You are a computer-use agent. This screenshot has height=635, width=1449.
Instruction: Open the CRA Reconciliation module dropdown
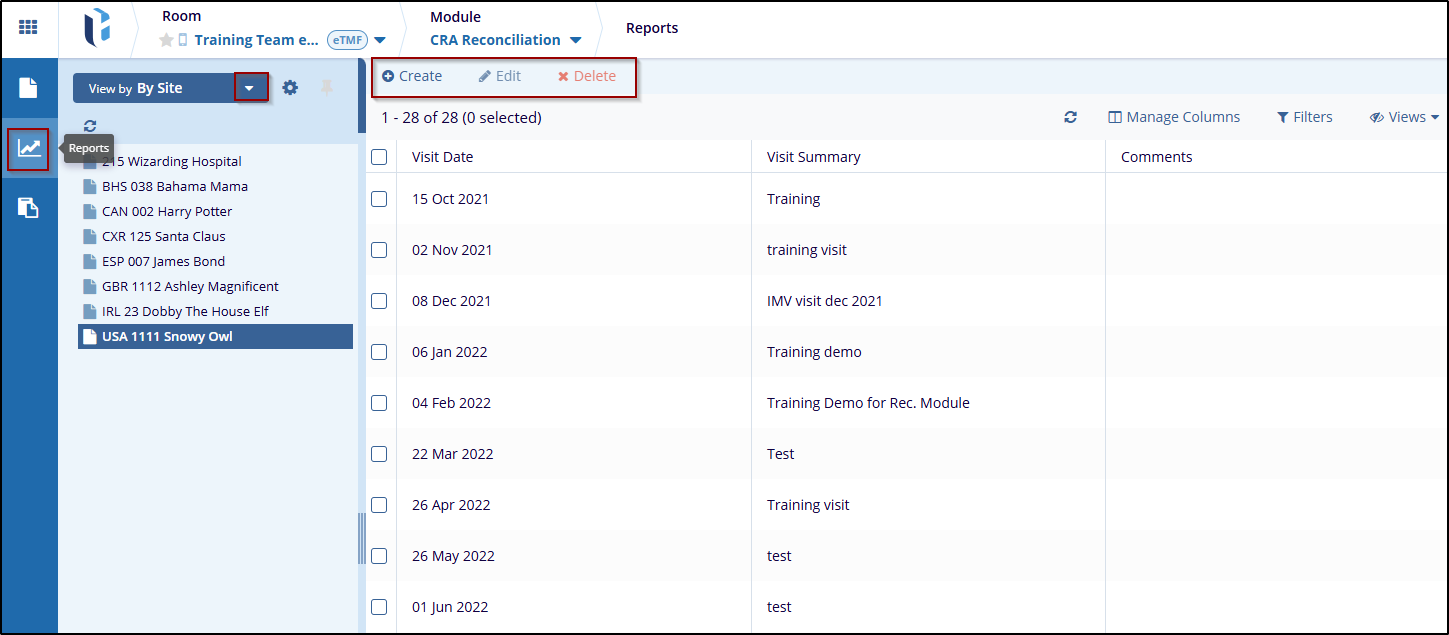point(575,40)
